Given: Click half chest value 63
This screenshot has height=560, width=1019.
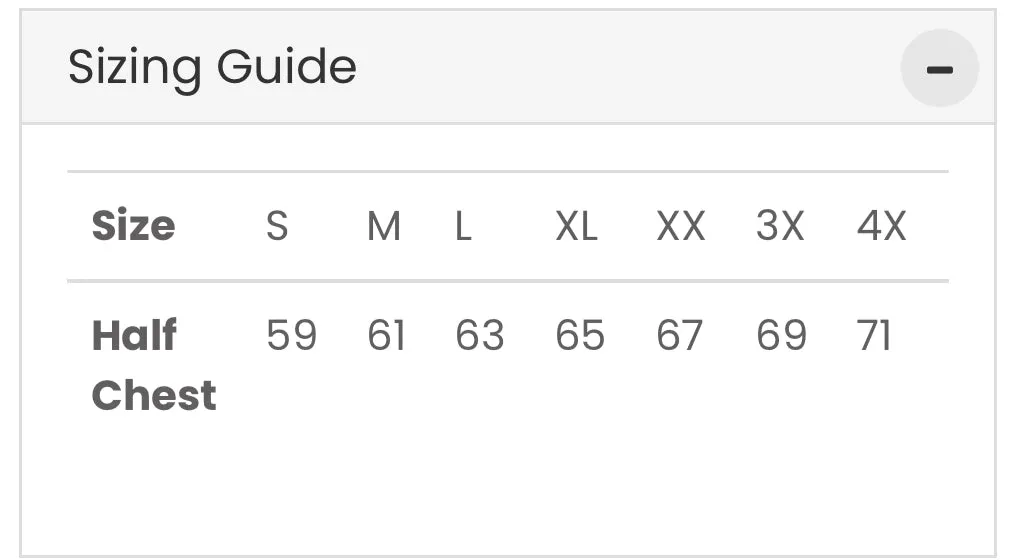Looking at the screenshot, I should click(x=480, y=336).
